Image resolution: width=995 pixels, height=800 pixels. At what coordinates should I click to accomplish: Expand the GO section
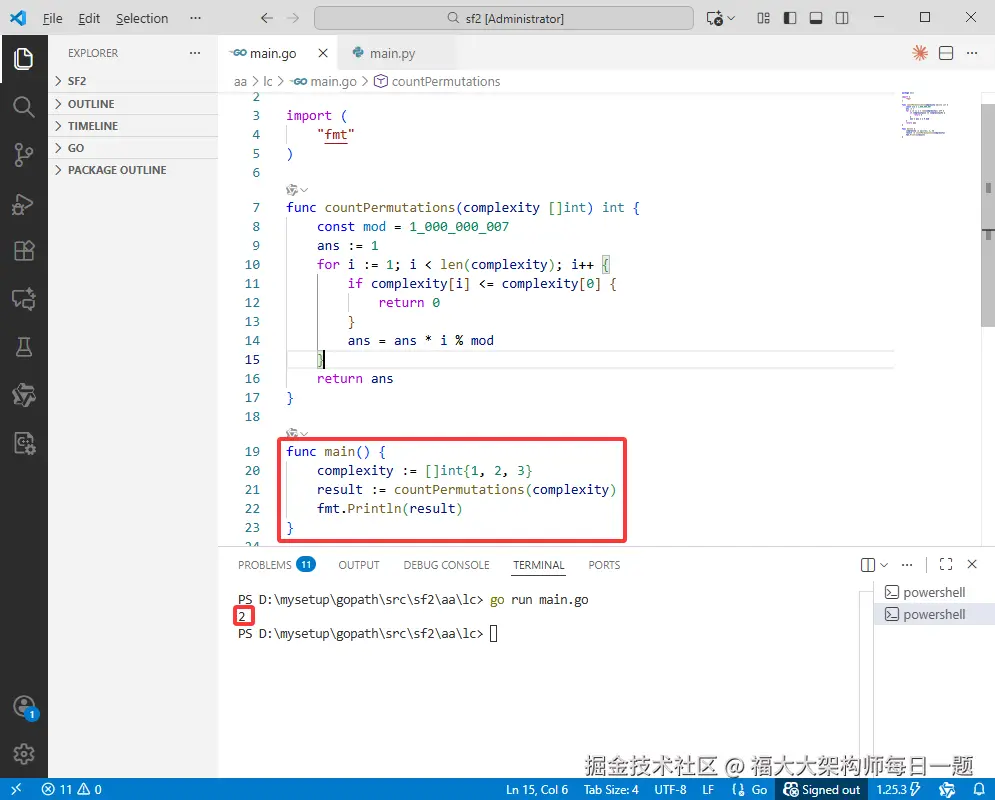point(133,148)
